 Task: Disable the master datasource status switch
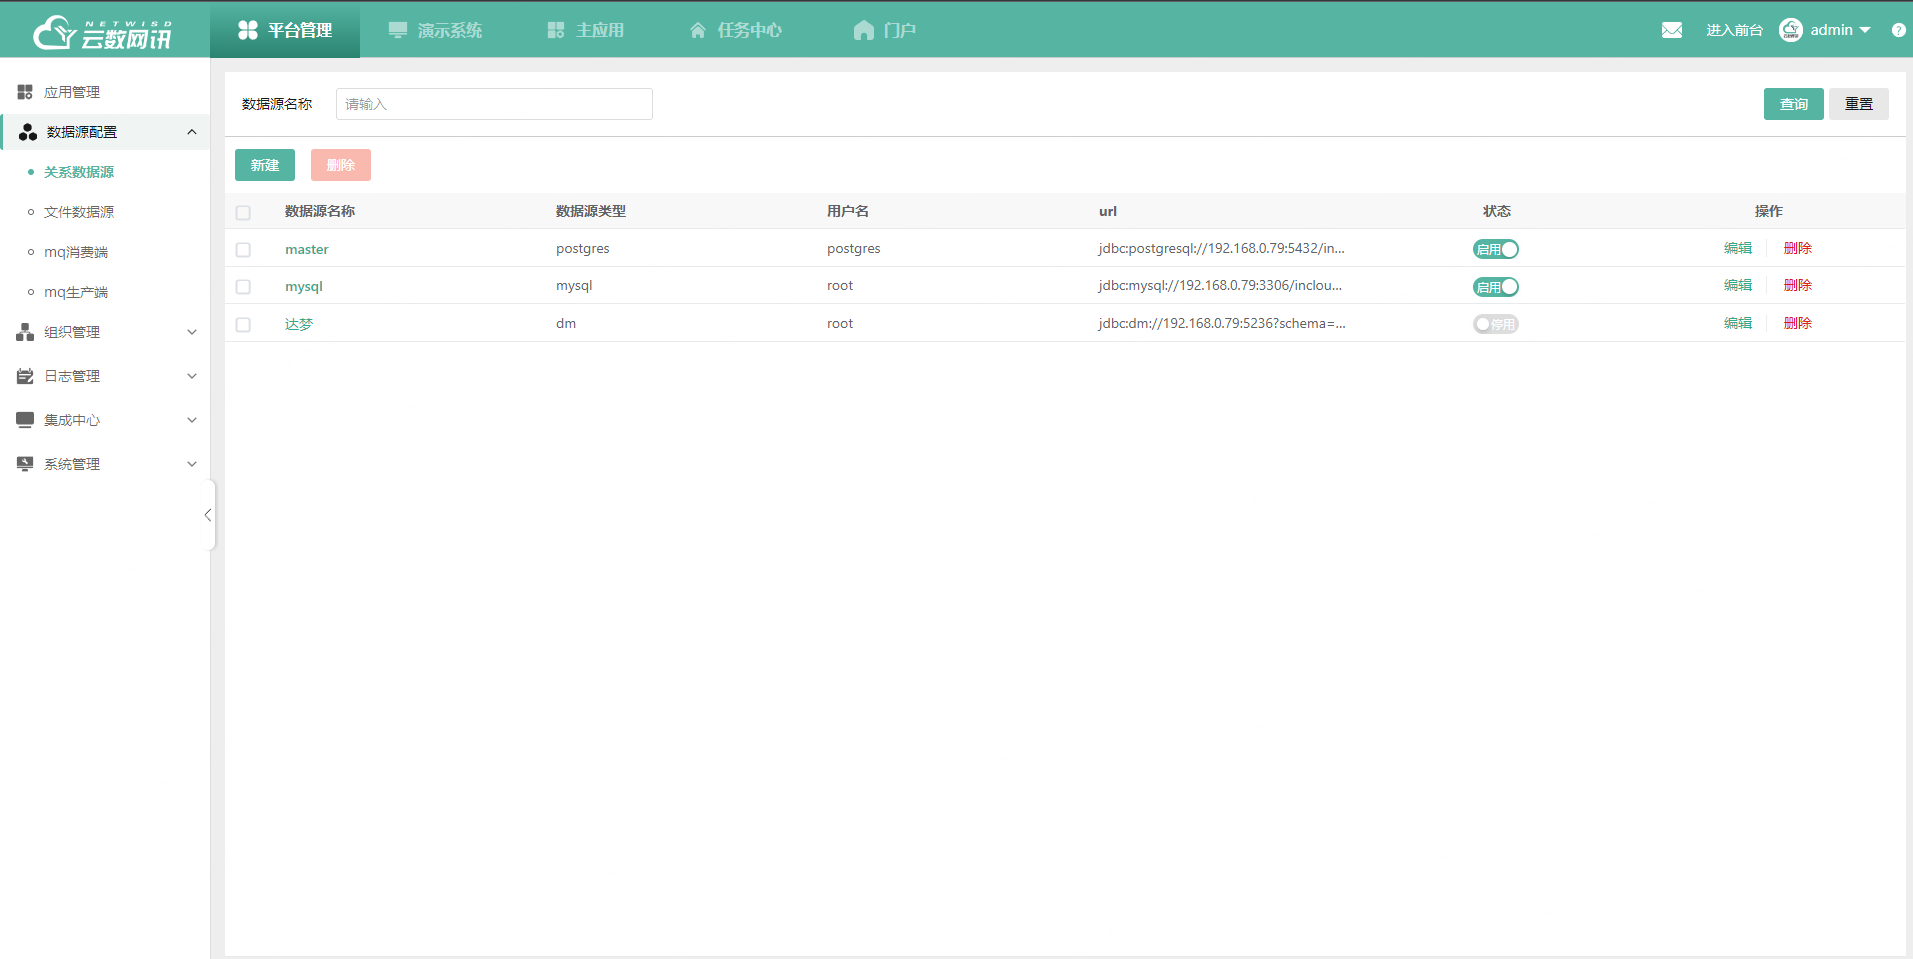pos(1495,249)
